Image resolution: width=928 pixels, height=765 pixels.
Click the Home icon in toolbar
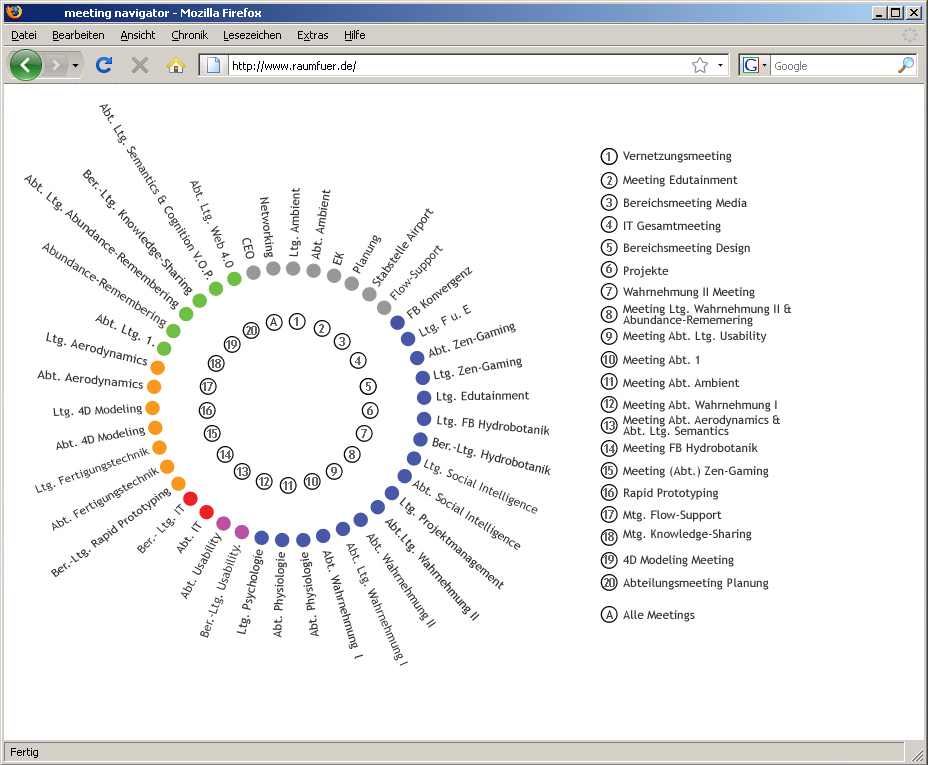(176, 65)
